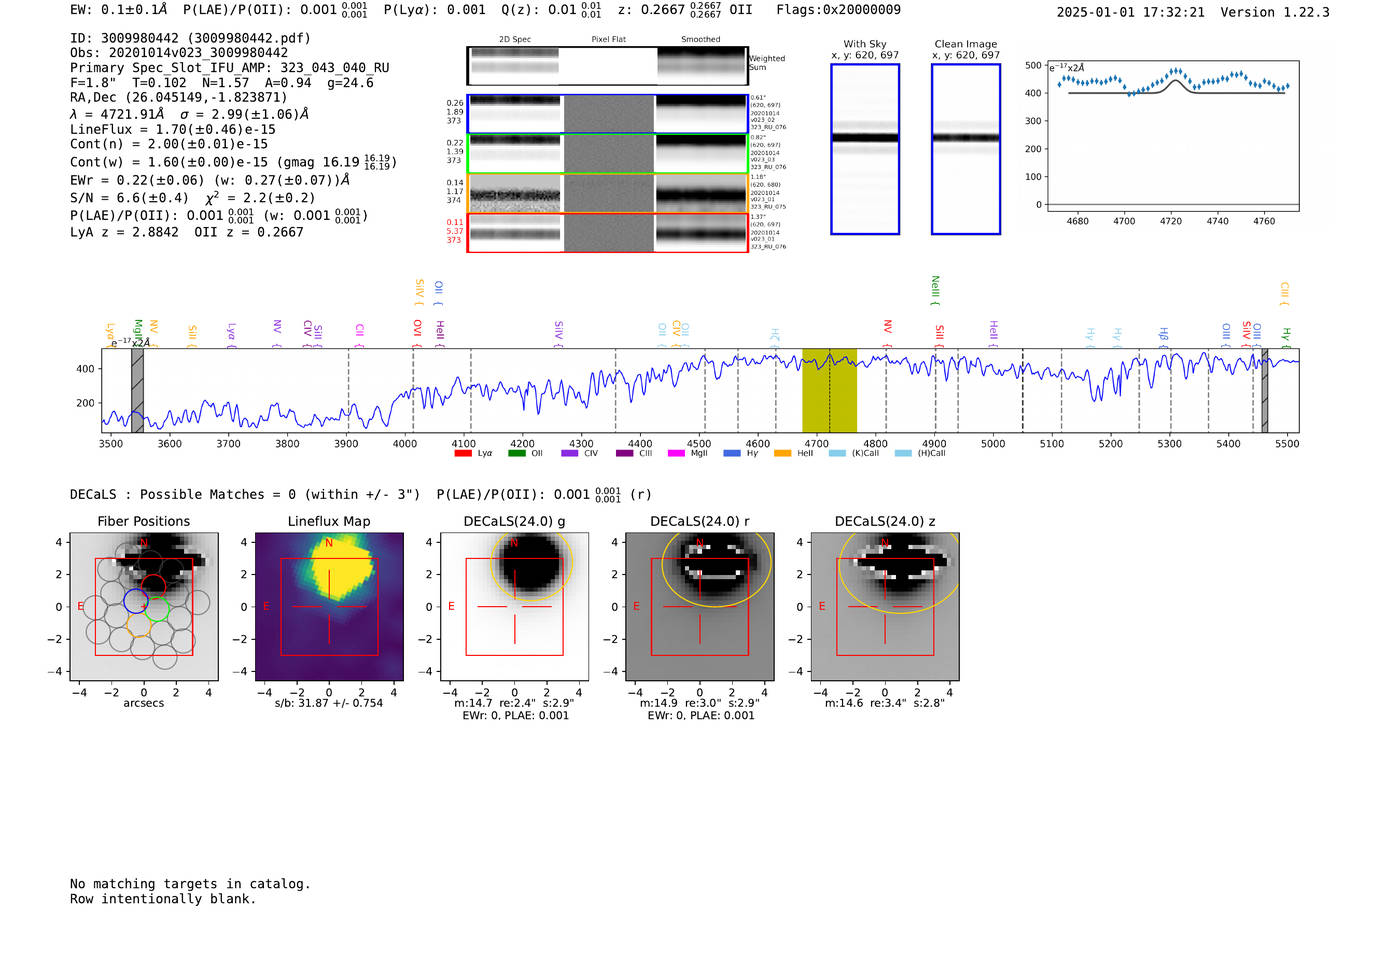This screenshot has width=1400, height=953.
Task: Click the 'Row intentionally blank.' text
Action: (163, 899)
